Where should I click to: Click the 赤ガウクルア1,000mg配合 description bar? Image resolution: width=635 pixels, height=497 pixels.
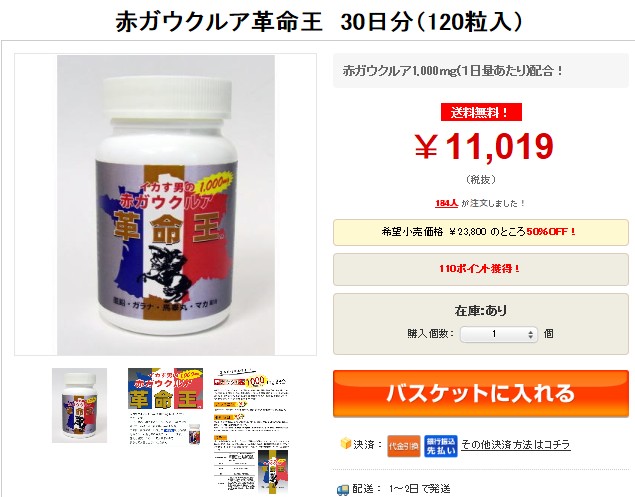481,70
